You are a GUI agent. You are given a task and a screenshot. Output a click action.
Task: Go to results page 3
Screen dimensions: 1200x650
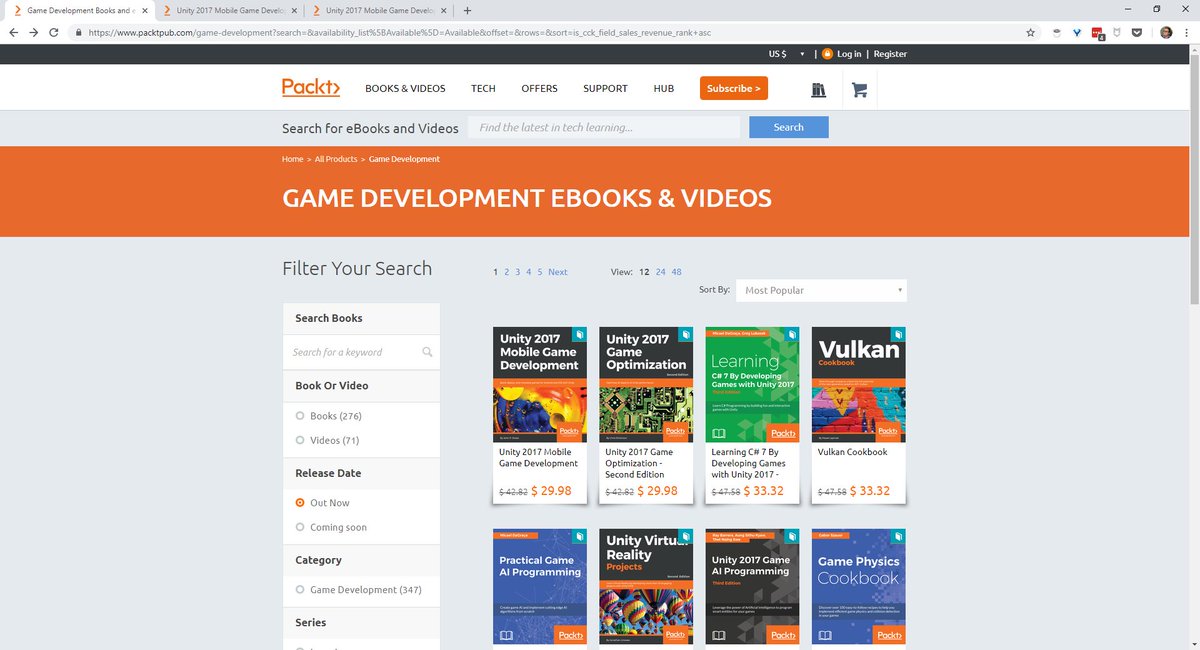pos(517,272)
